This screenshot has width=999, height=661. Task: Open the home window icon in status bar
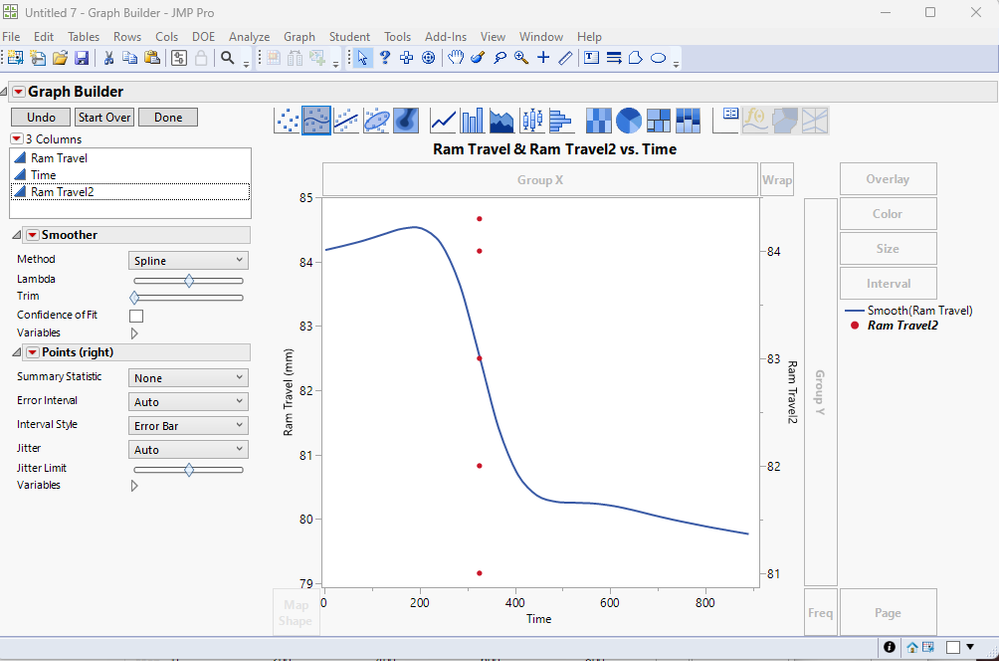(912, 648)
